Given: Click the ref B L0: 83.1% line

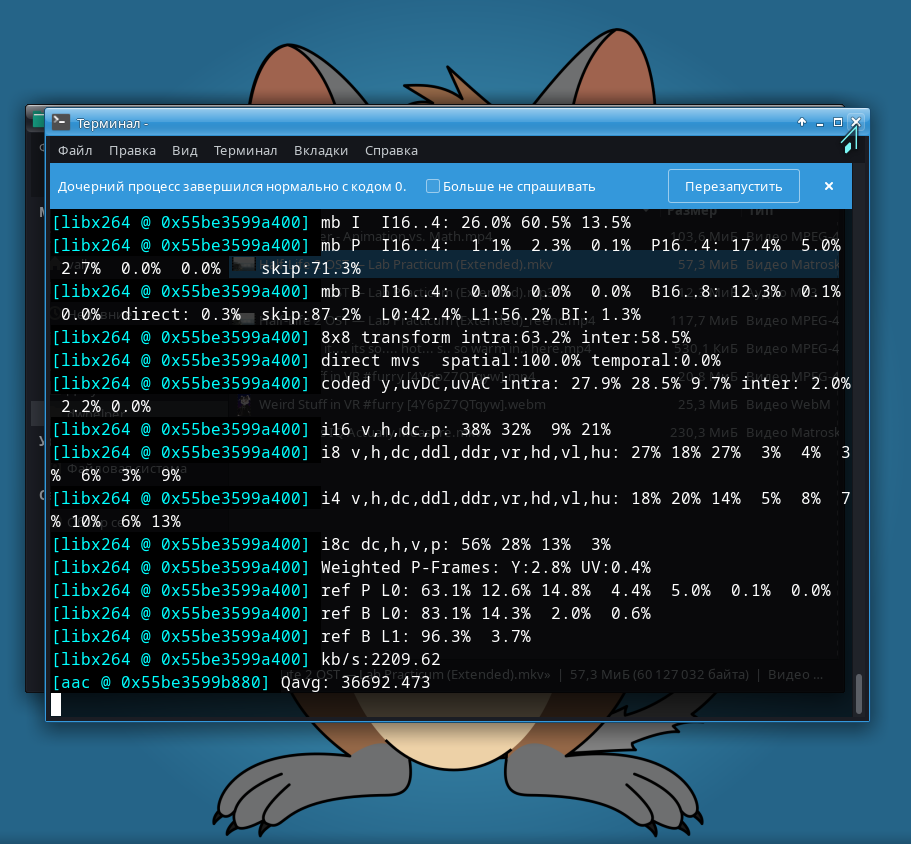Looking at the screenshot, I should [486, 613].
